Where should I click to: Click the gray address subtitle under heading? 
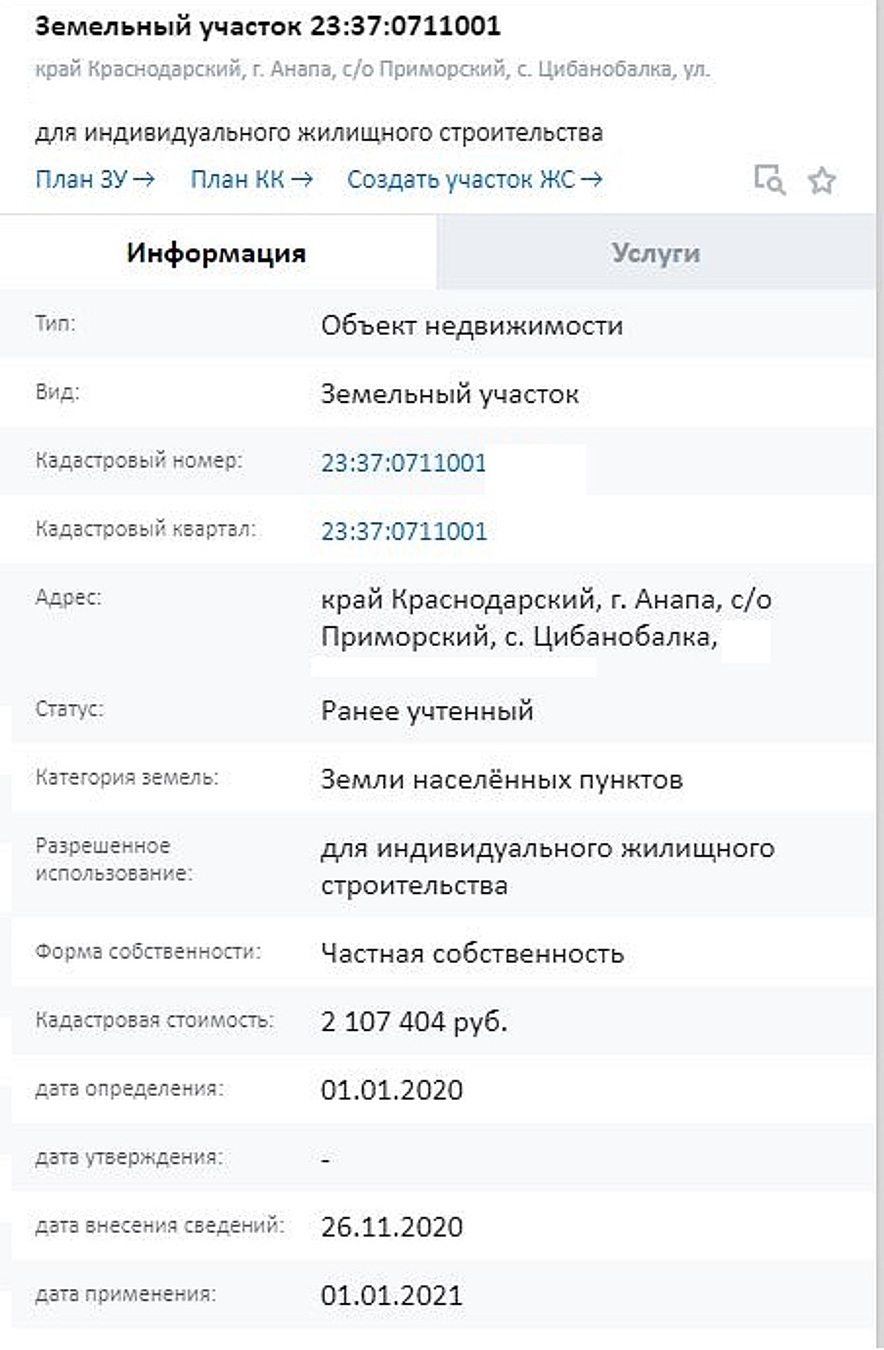(x=373, y=71)
